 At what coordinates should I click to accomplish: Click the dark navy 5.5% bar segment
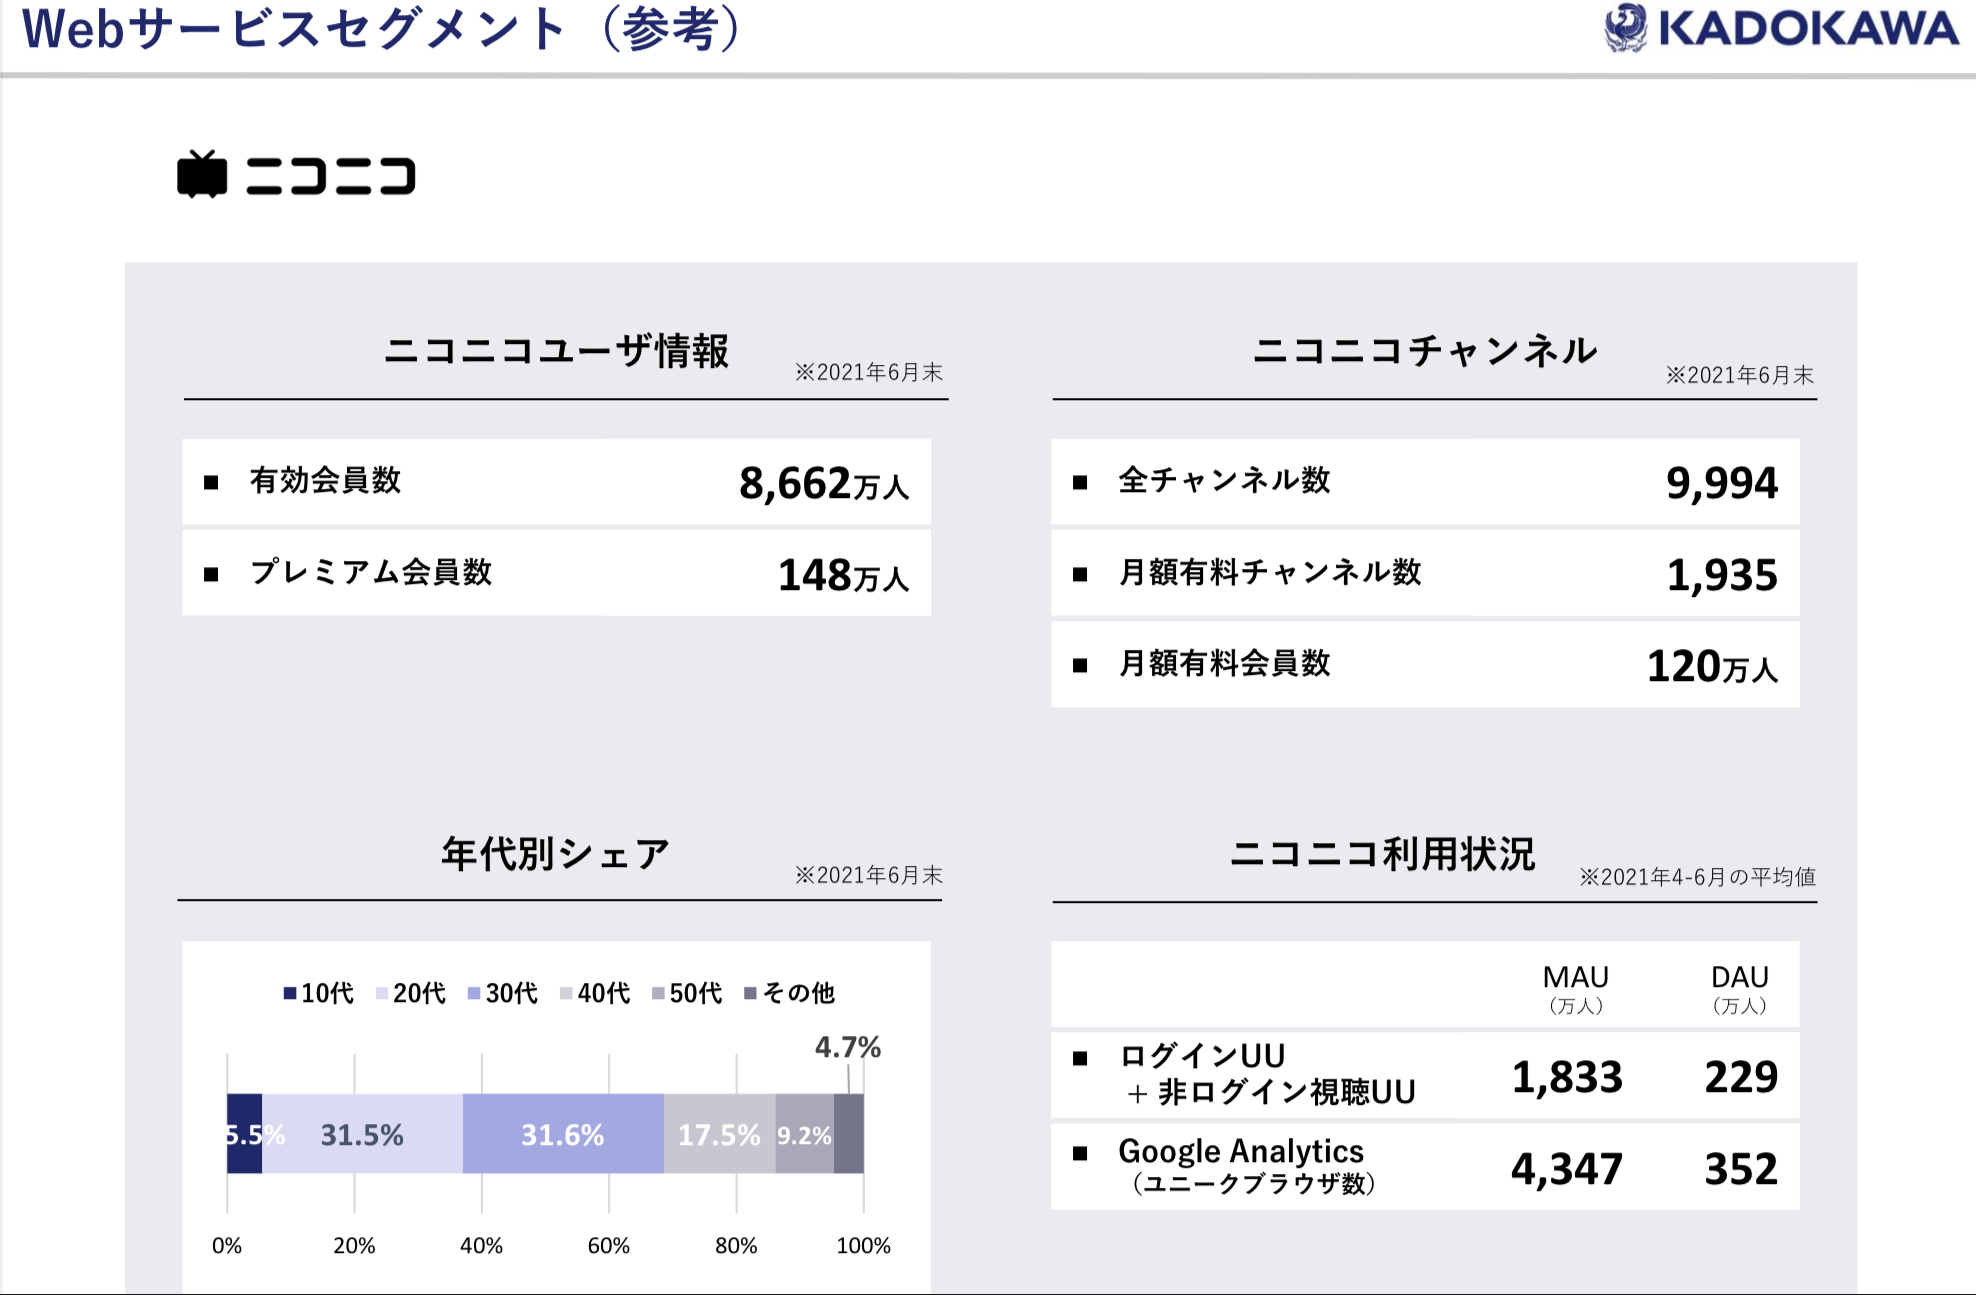pos(244,1134)
